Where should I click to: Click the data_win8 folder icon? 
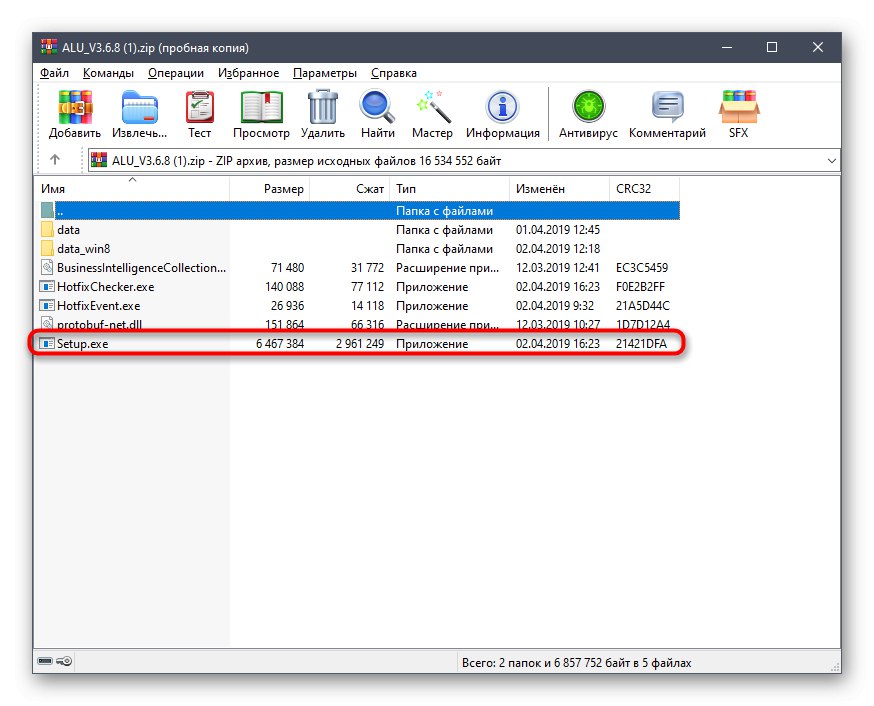coord(47,249)
